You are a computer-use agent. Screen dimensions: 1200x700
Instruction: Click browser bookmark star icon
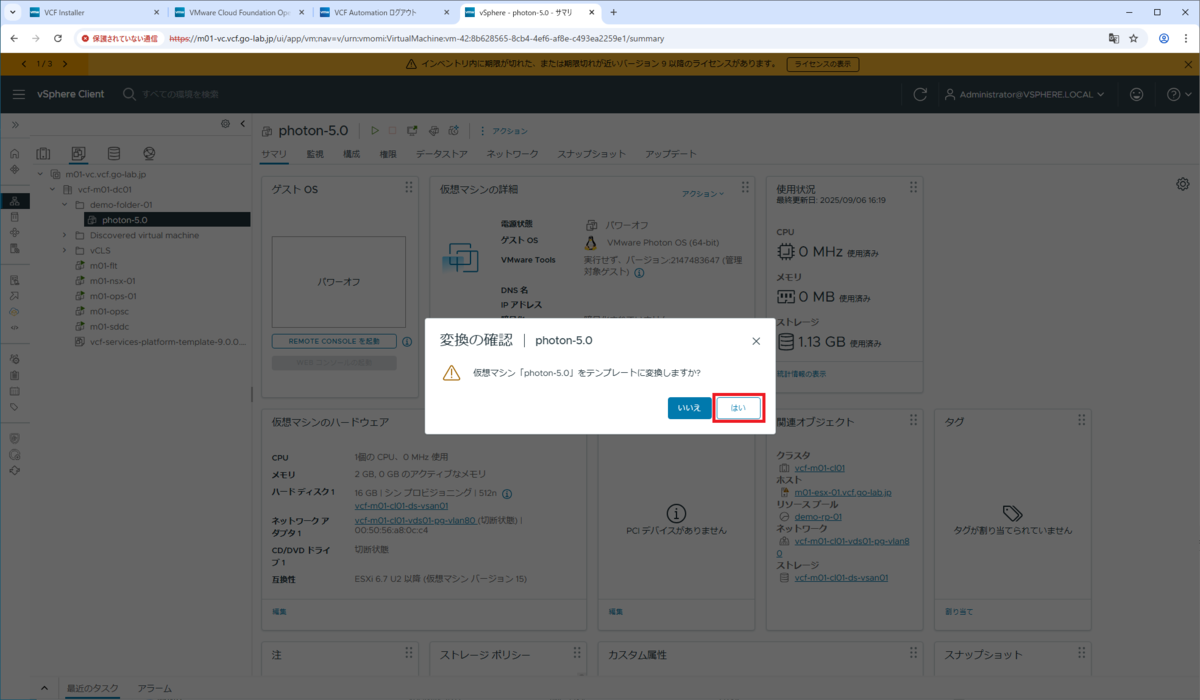point(1133,38)
